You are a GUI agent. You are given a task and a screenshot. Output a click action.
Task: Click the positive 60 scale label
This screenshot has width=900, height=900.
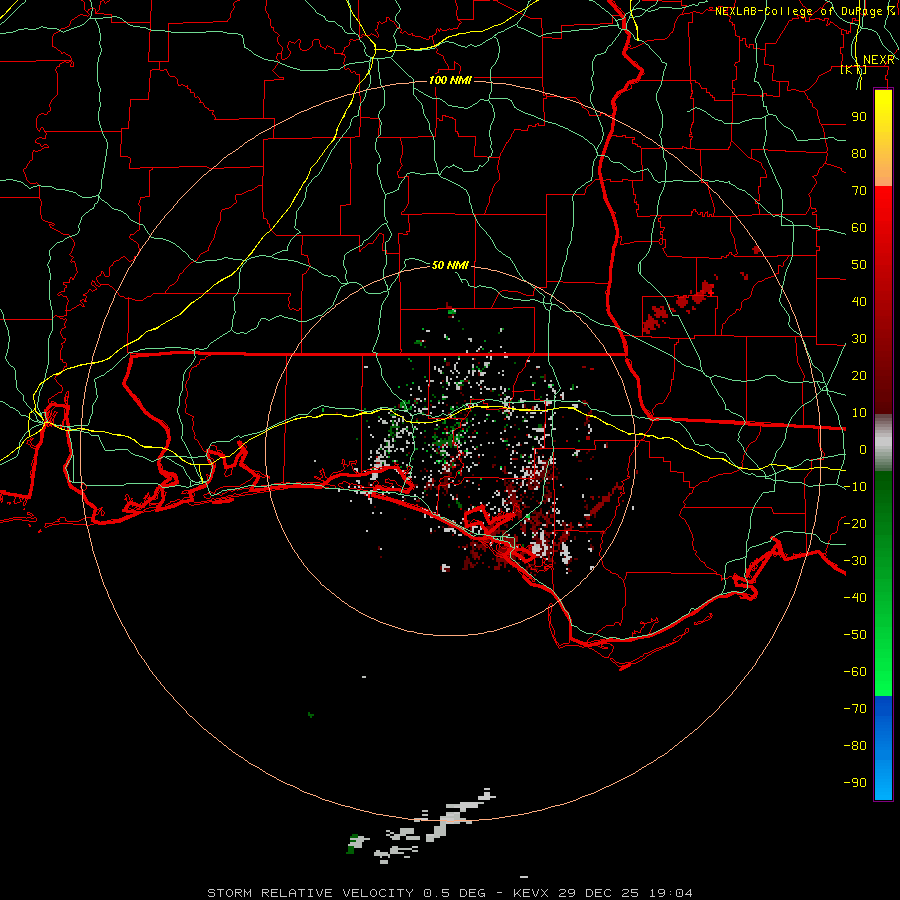coord(859,227)
